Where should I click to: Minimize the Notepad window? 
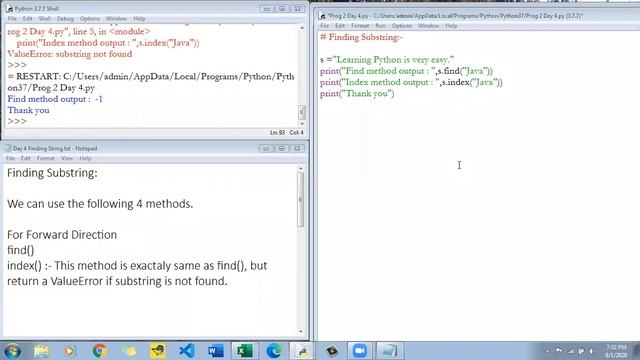pyautogui.click(x=266, y=149)
